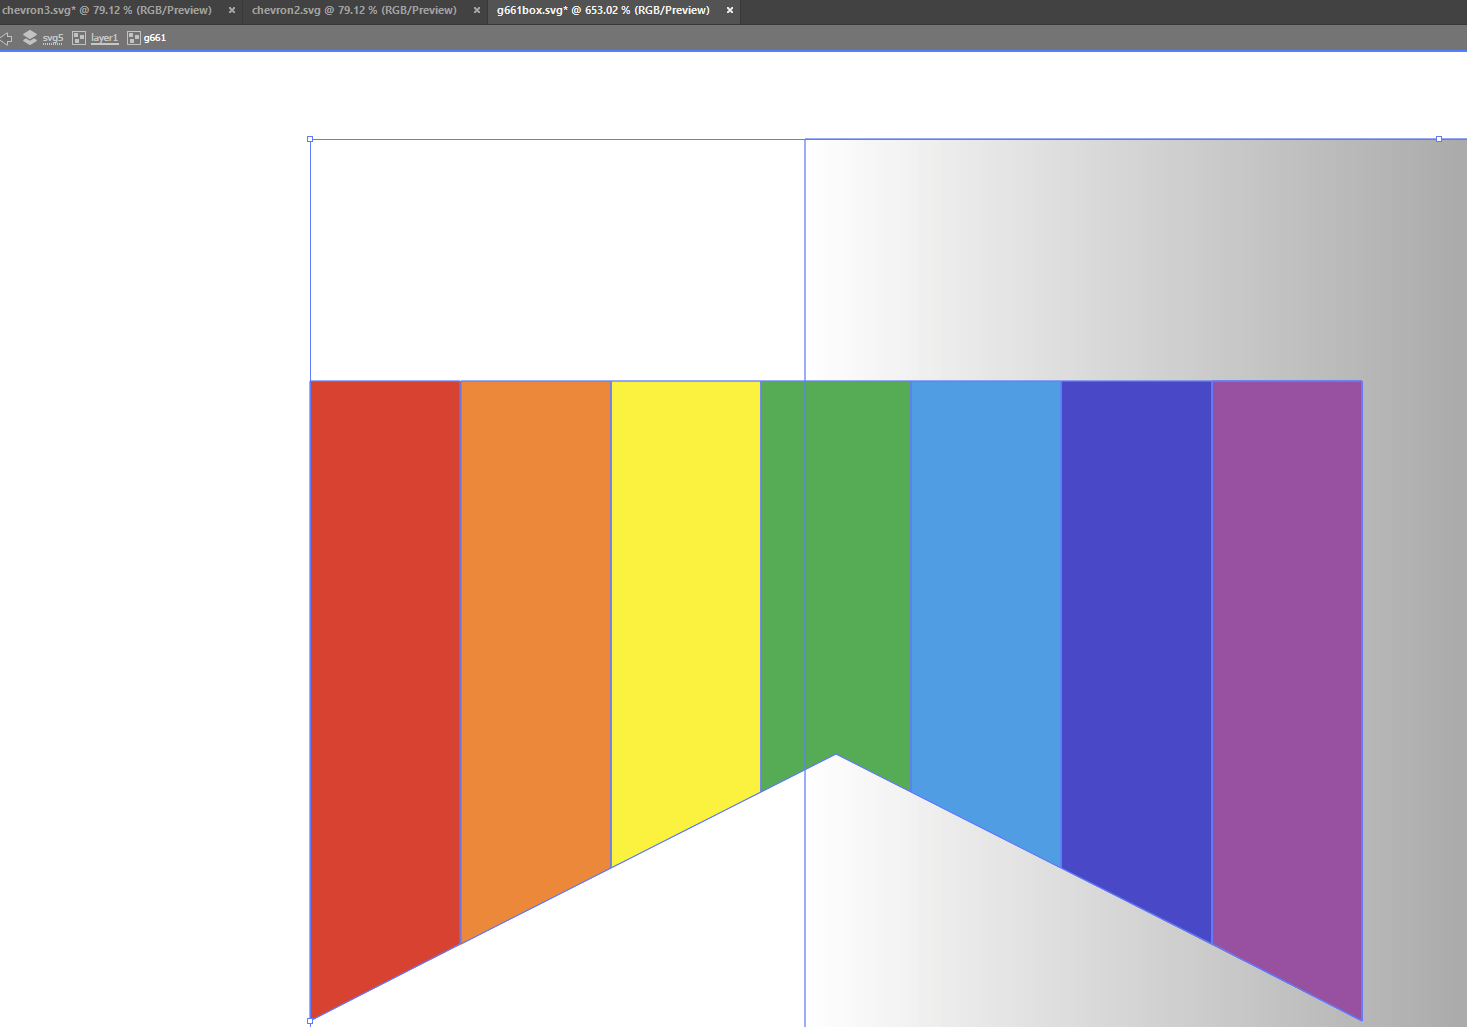This screenshot has height=1027, width=1467.
Task: Click g661 in the isolation breadcrumb
Action: pos(155,38)
